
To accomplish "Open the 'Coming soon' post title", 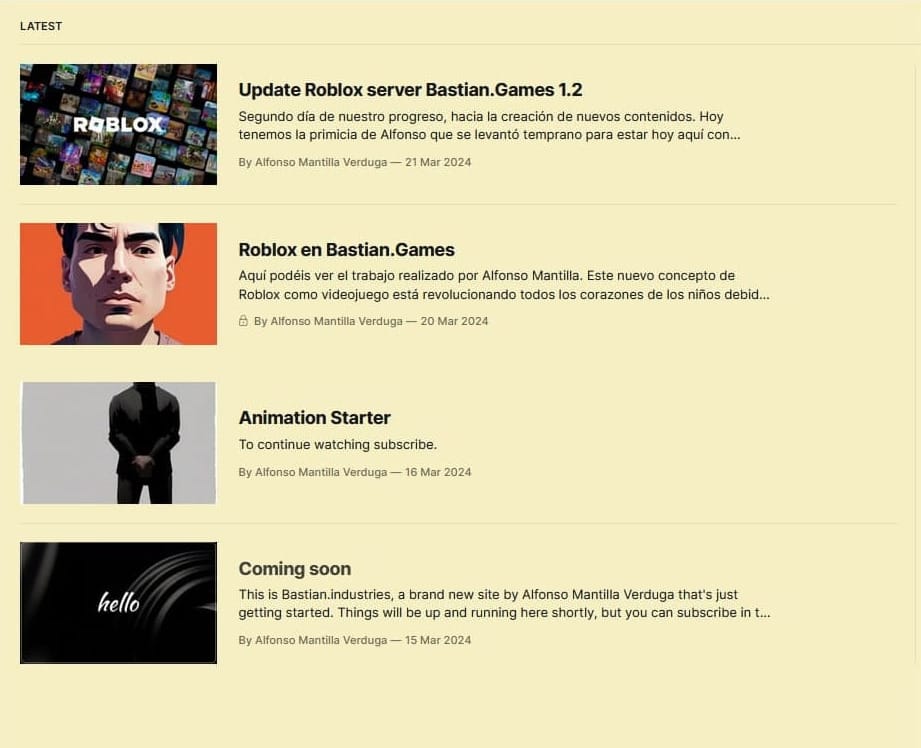I will tap(295, 569).
